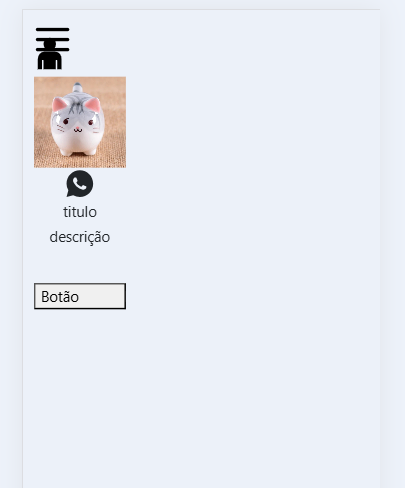Click the cat's face in the photo

click(78, 125)
